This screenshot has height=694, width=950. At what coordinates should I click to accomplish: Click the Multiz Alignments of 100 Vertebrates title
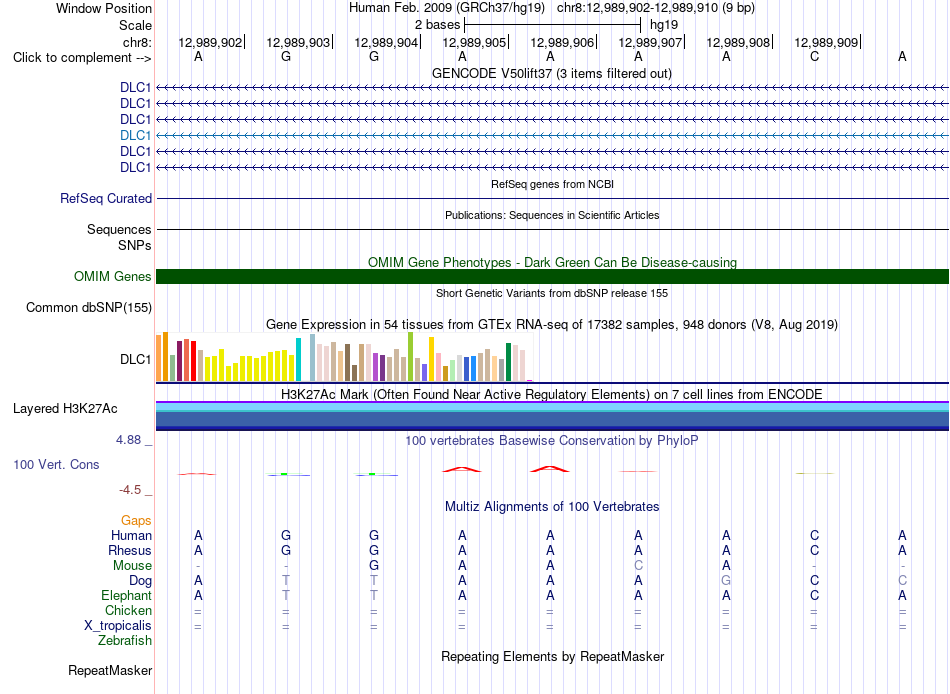tap(552, 507)
